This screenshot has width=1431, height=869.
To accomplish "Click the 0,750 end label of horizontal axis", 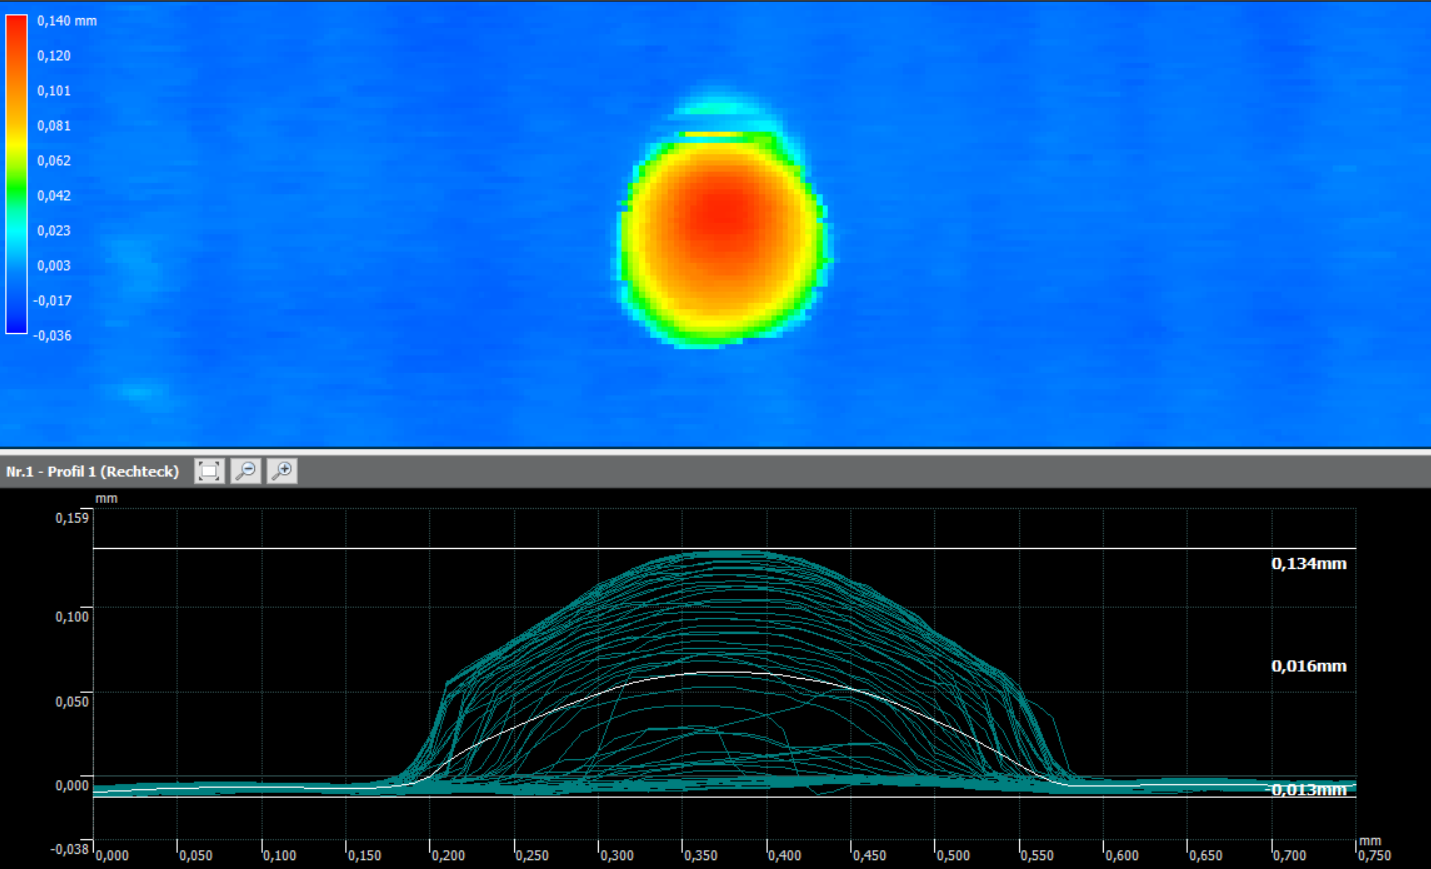I will tap(1373, 855).
